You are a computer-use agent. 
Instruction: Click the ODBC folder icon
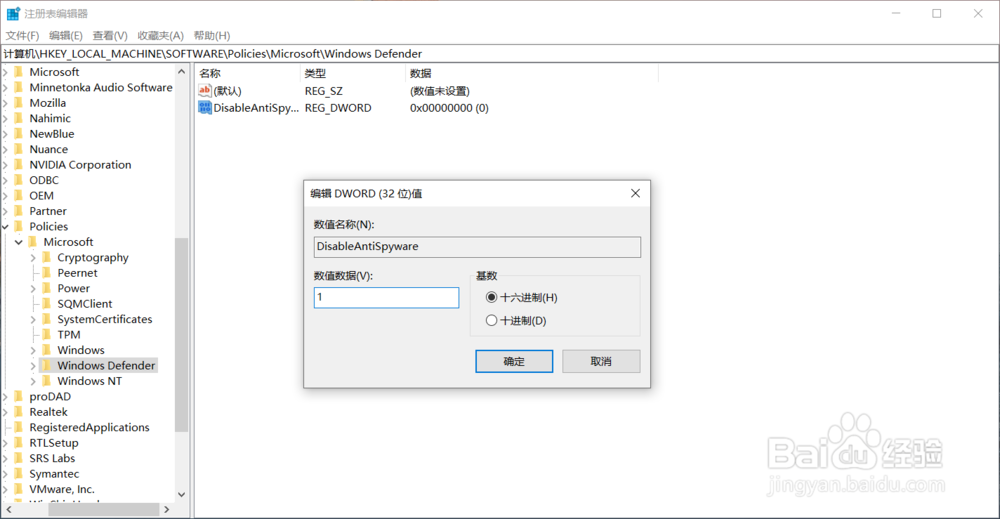click(x=18, y=180)
